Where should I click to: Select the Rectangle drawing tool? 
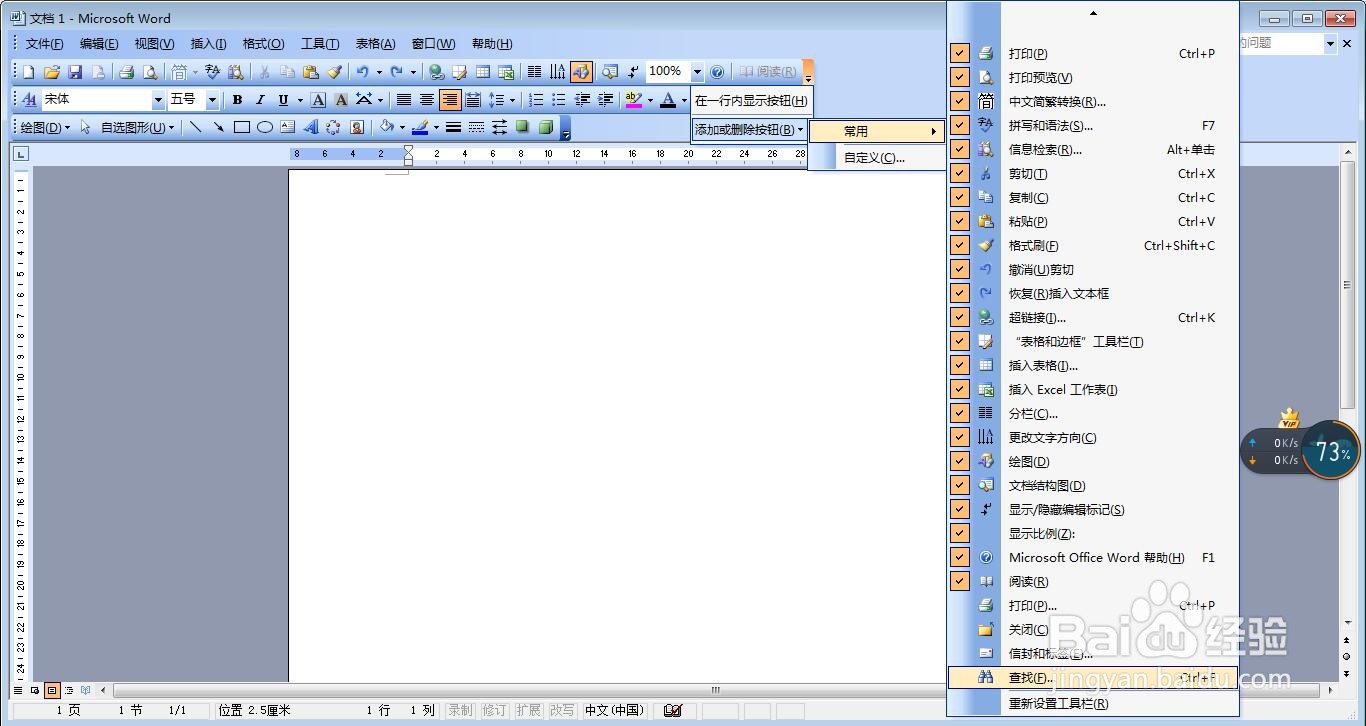pyautogui.click(x=242, y=127)
